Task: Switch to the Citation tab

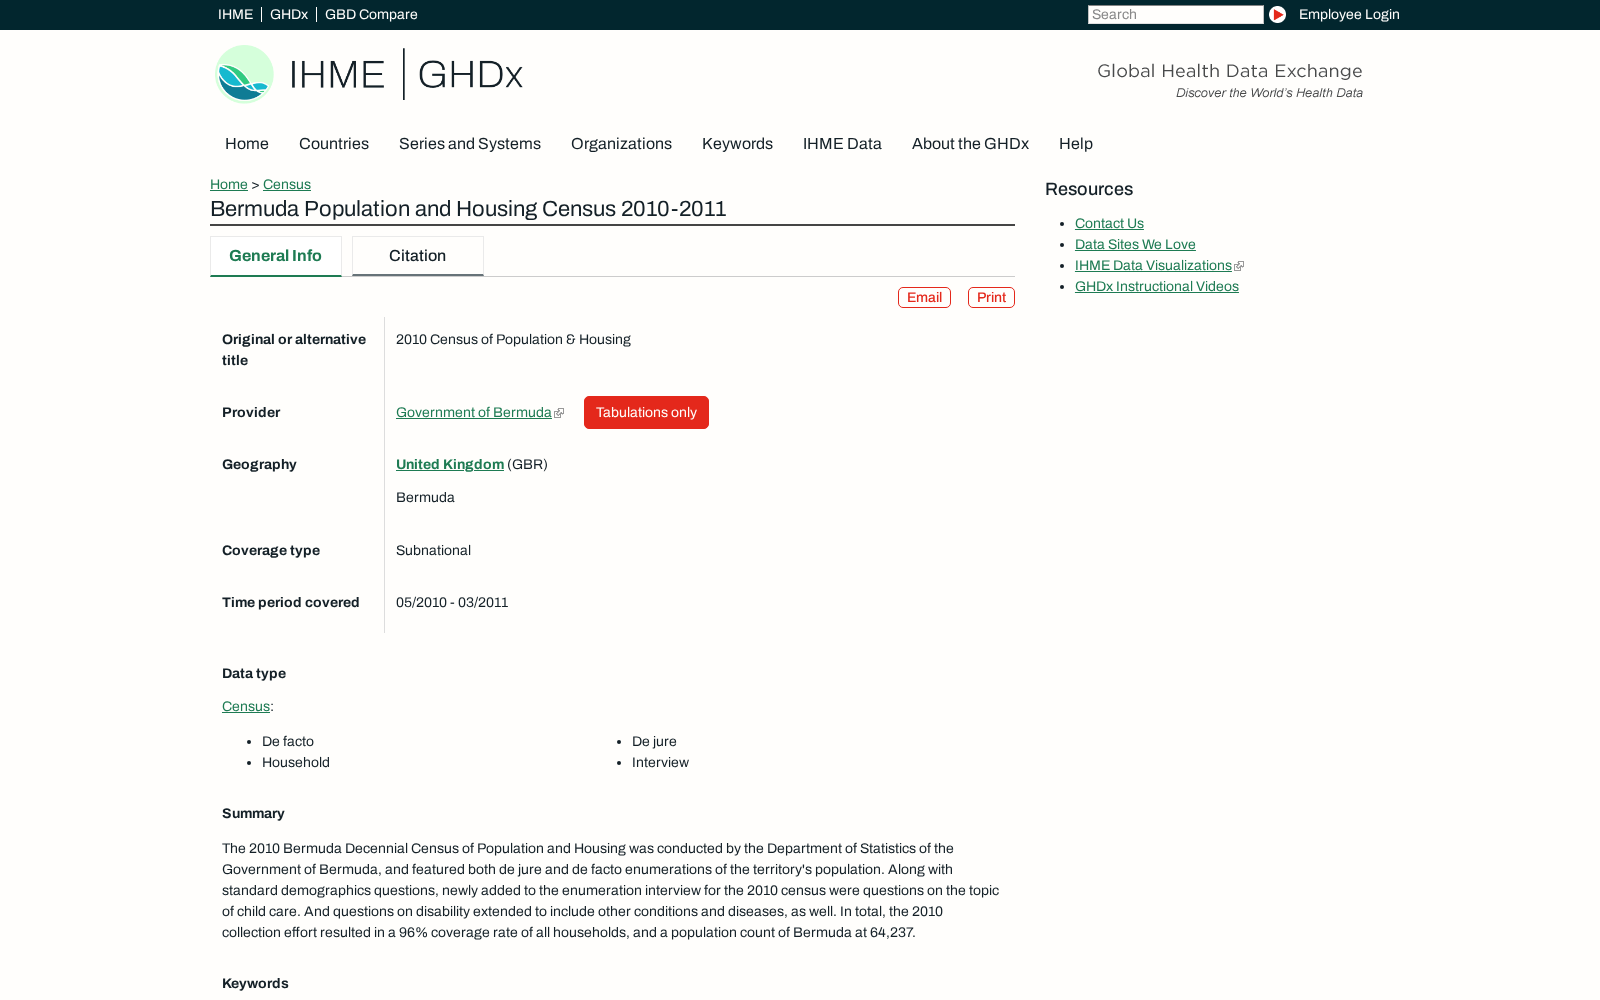Action: [418, 256]
